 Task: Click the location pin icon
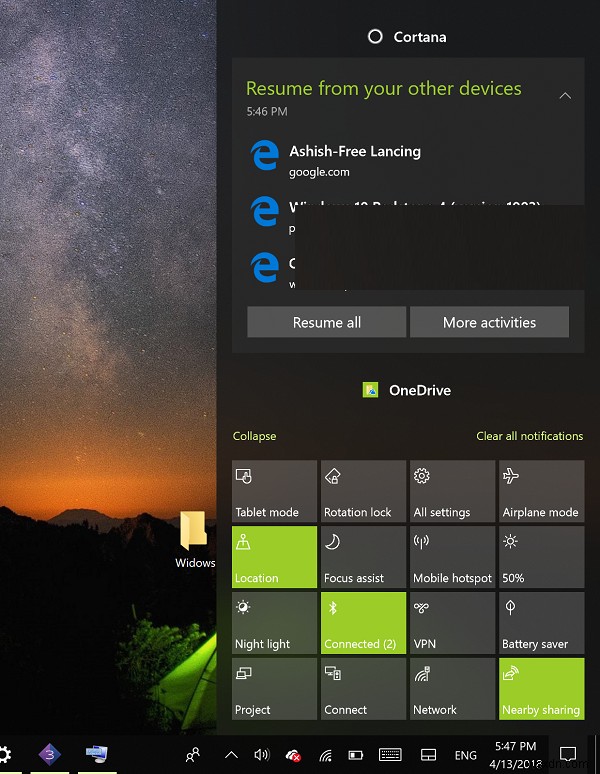(x=243, y=542)
